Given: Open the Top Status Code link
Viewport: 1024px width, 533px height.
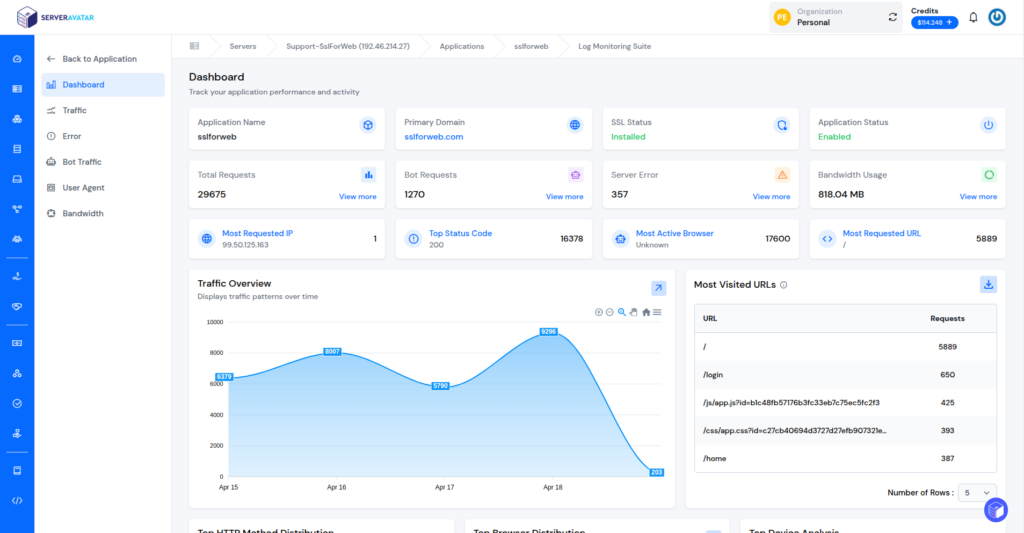Looking at the screenshot, I should coord(460,233).
